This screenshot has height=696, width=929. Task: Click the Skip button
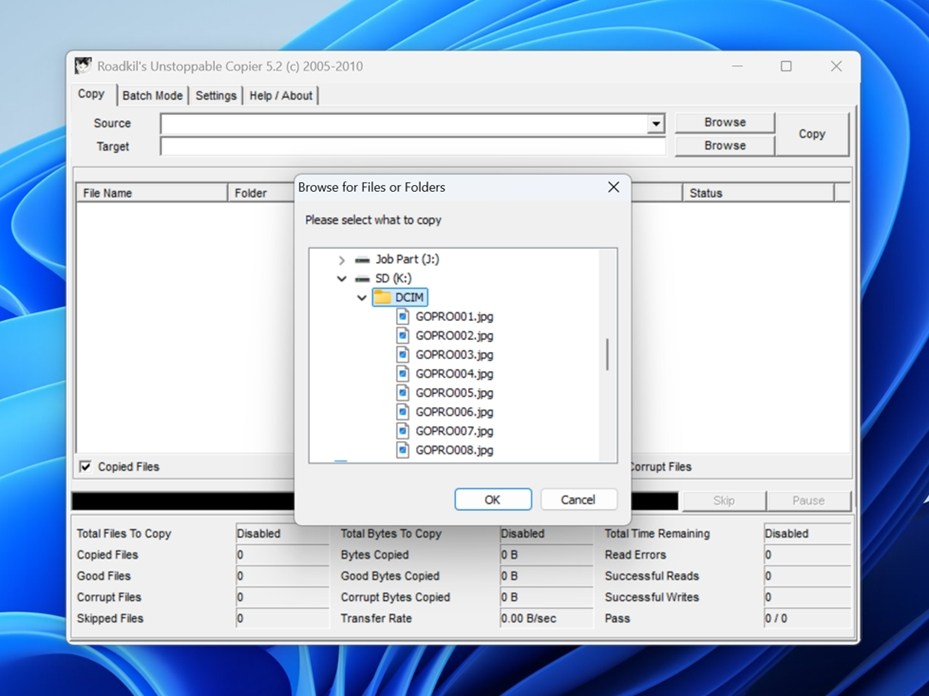click(x=724, y=501)
